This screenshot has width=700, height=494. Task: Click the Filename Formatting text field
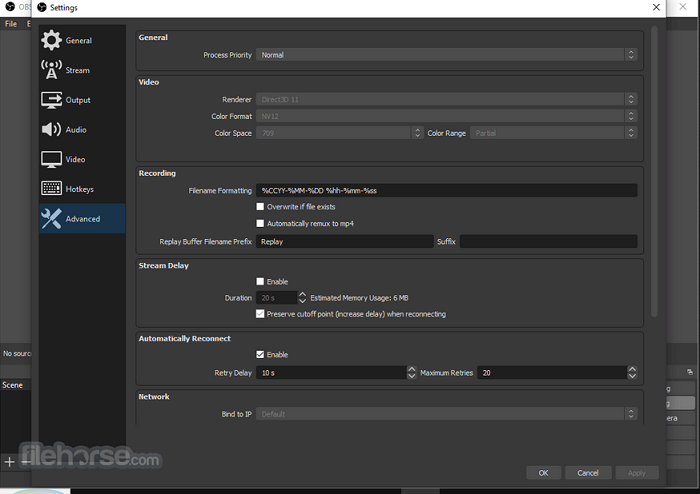pyautogui.click(x=446, y=190)
